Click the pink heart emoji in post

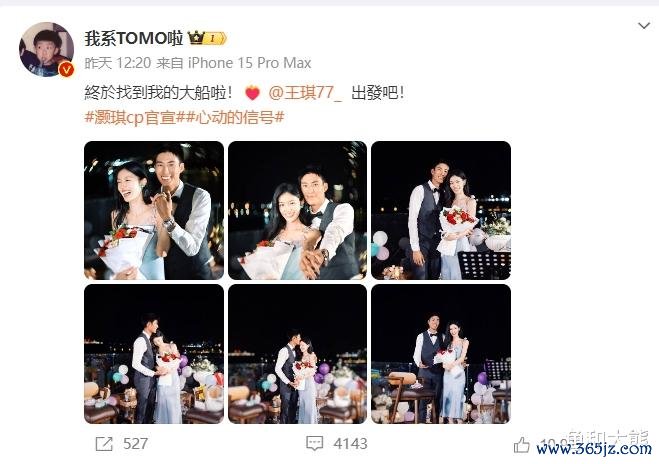(252, 93)
